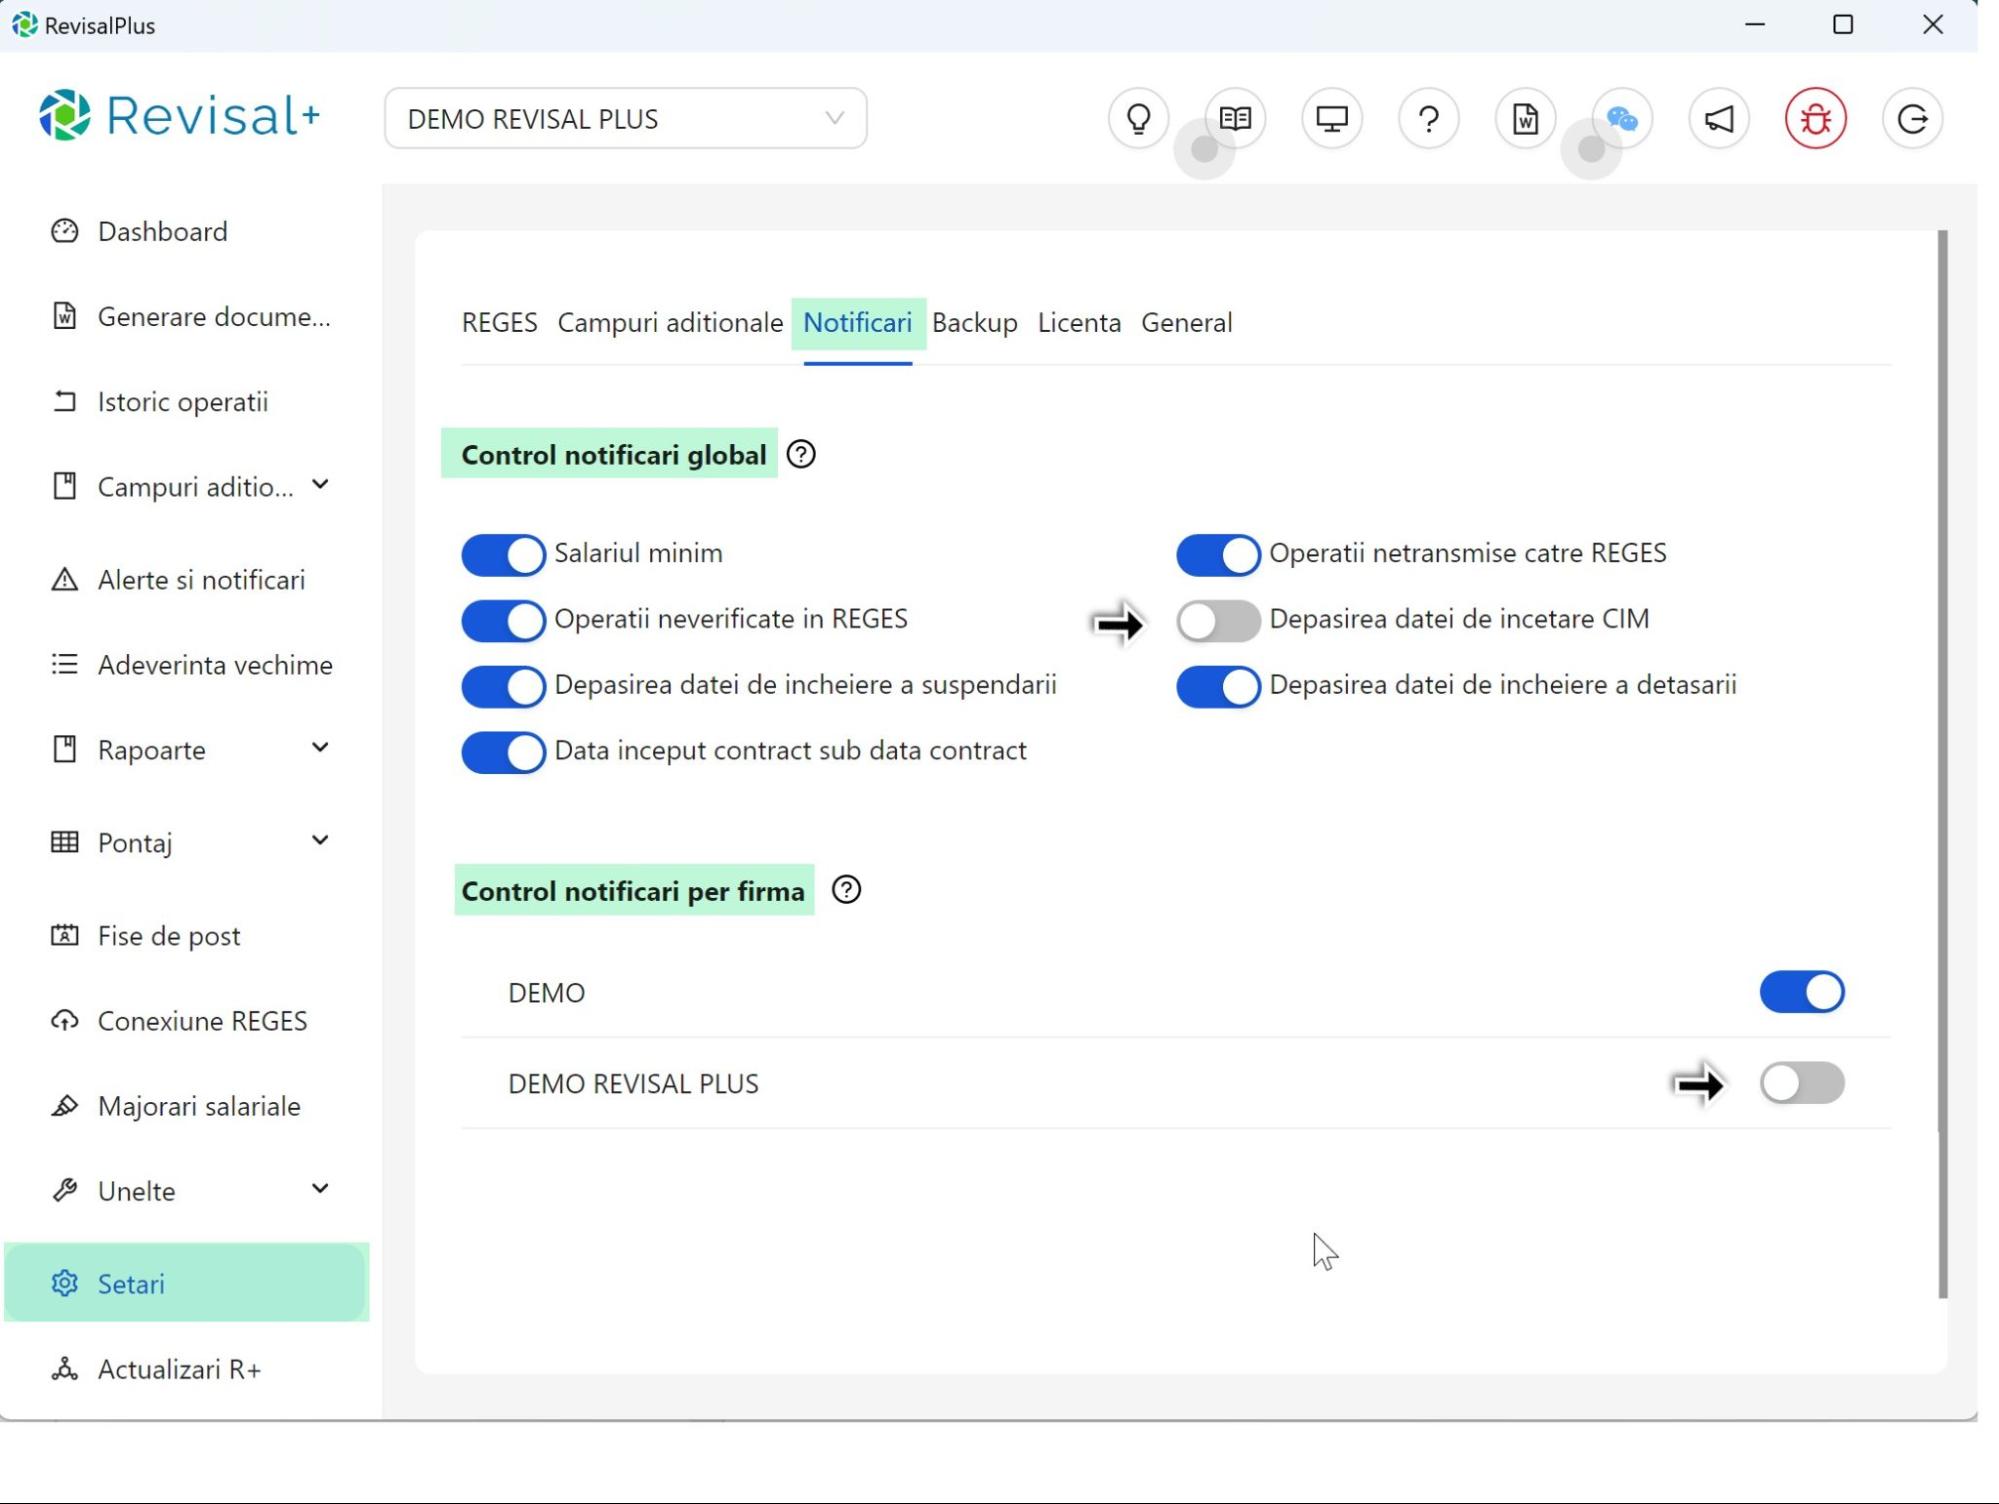Enable the Depasirea datei de incetare CIM toggle

1217,620
